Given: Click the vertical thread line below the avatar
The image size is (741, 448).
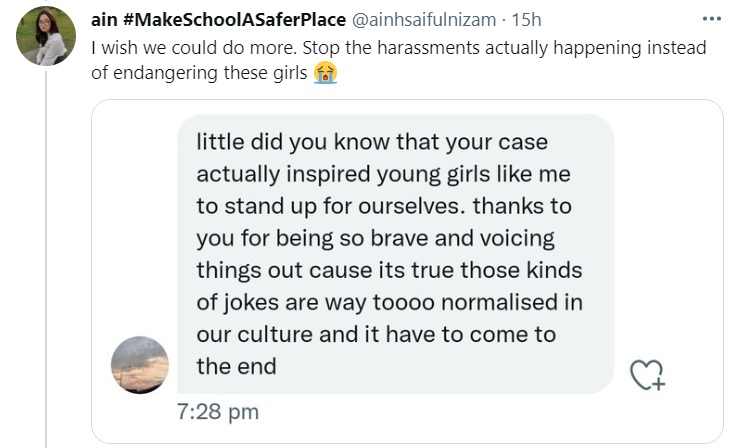Looking at the screenshot, I should coord(46,250).
